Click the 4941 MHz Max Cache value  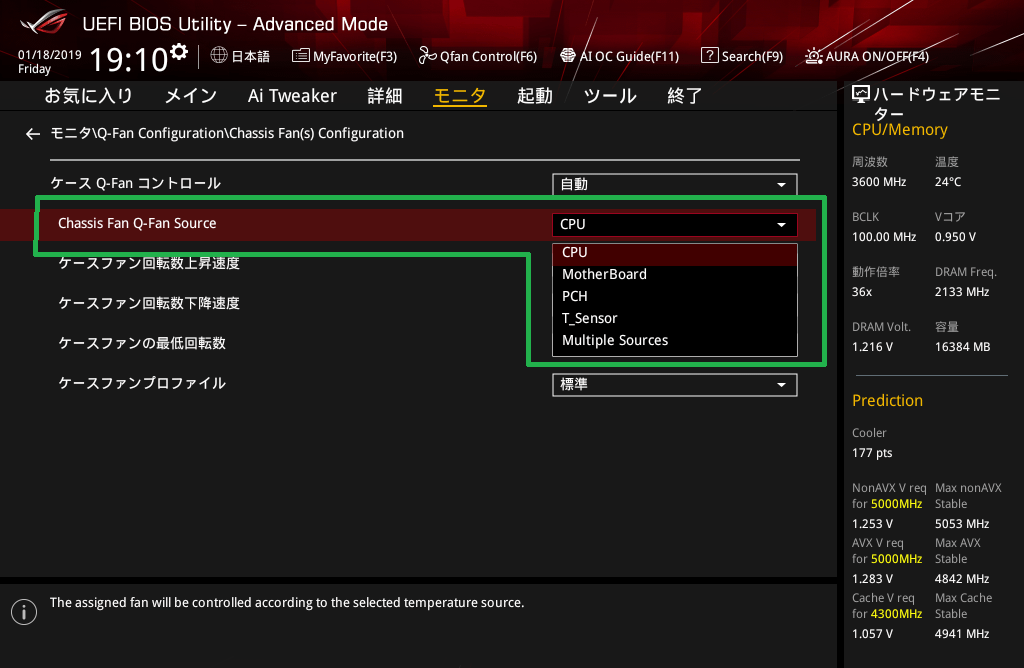tap(962, 633)
